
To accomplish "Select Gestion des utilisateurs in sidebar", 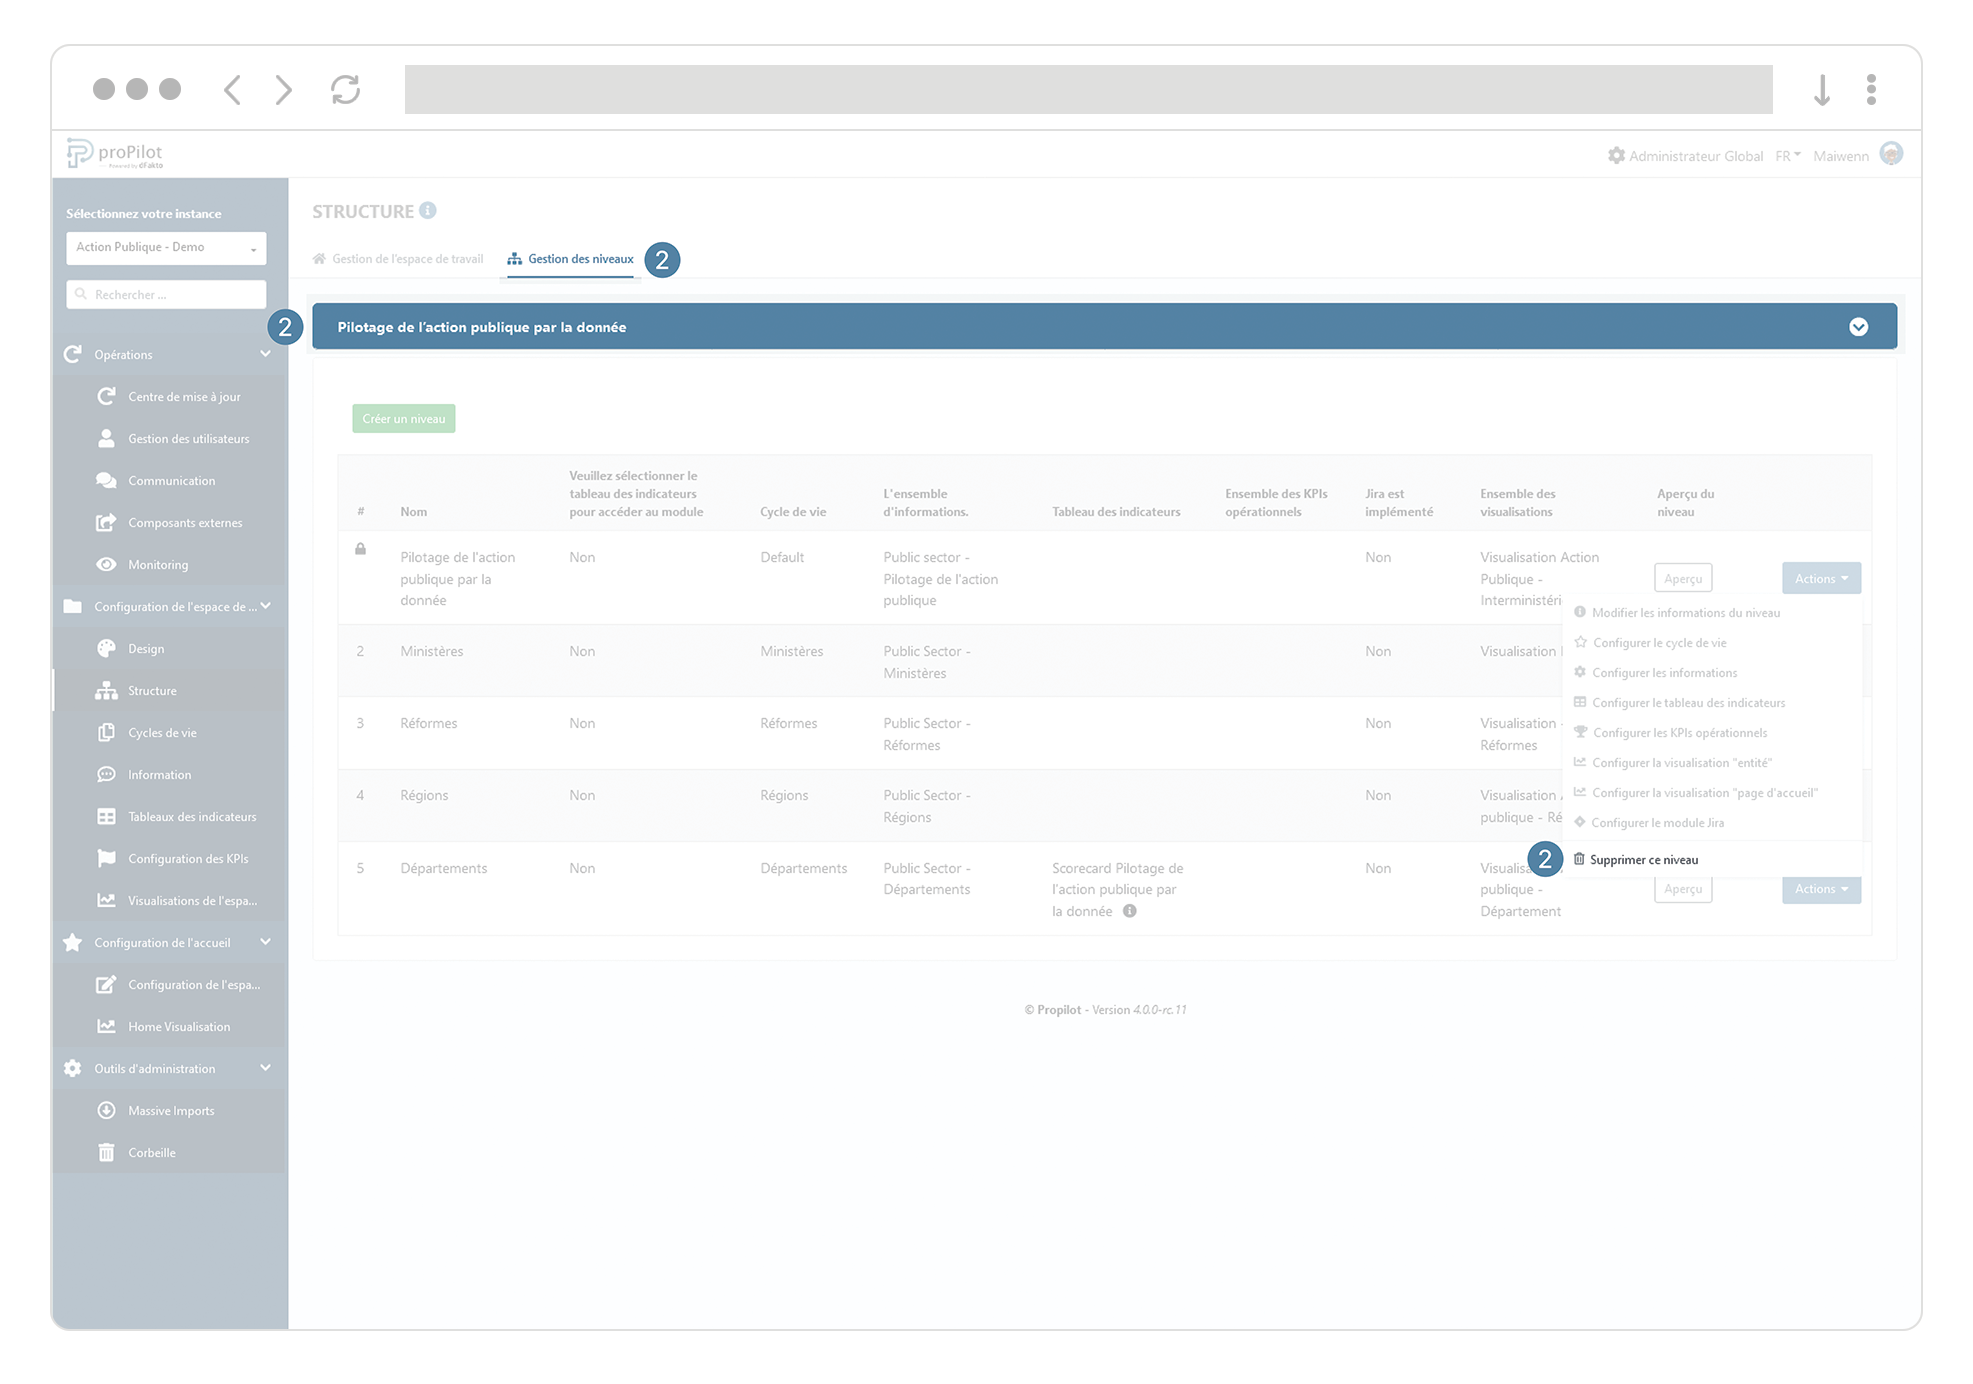I will pyautogui.click(x=189, y=438).
